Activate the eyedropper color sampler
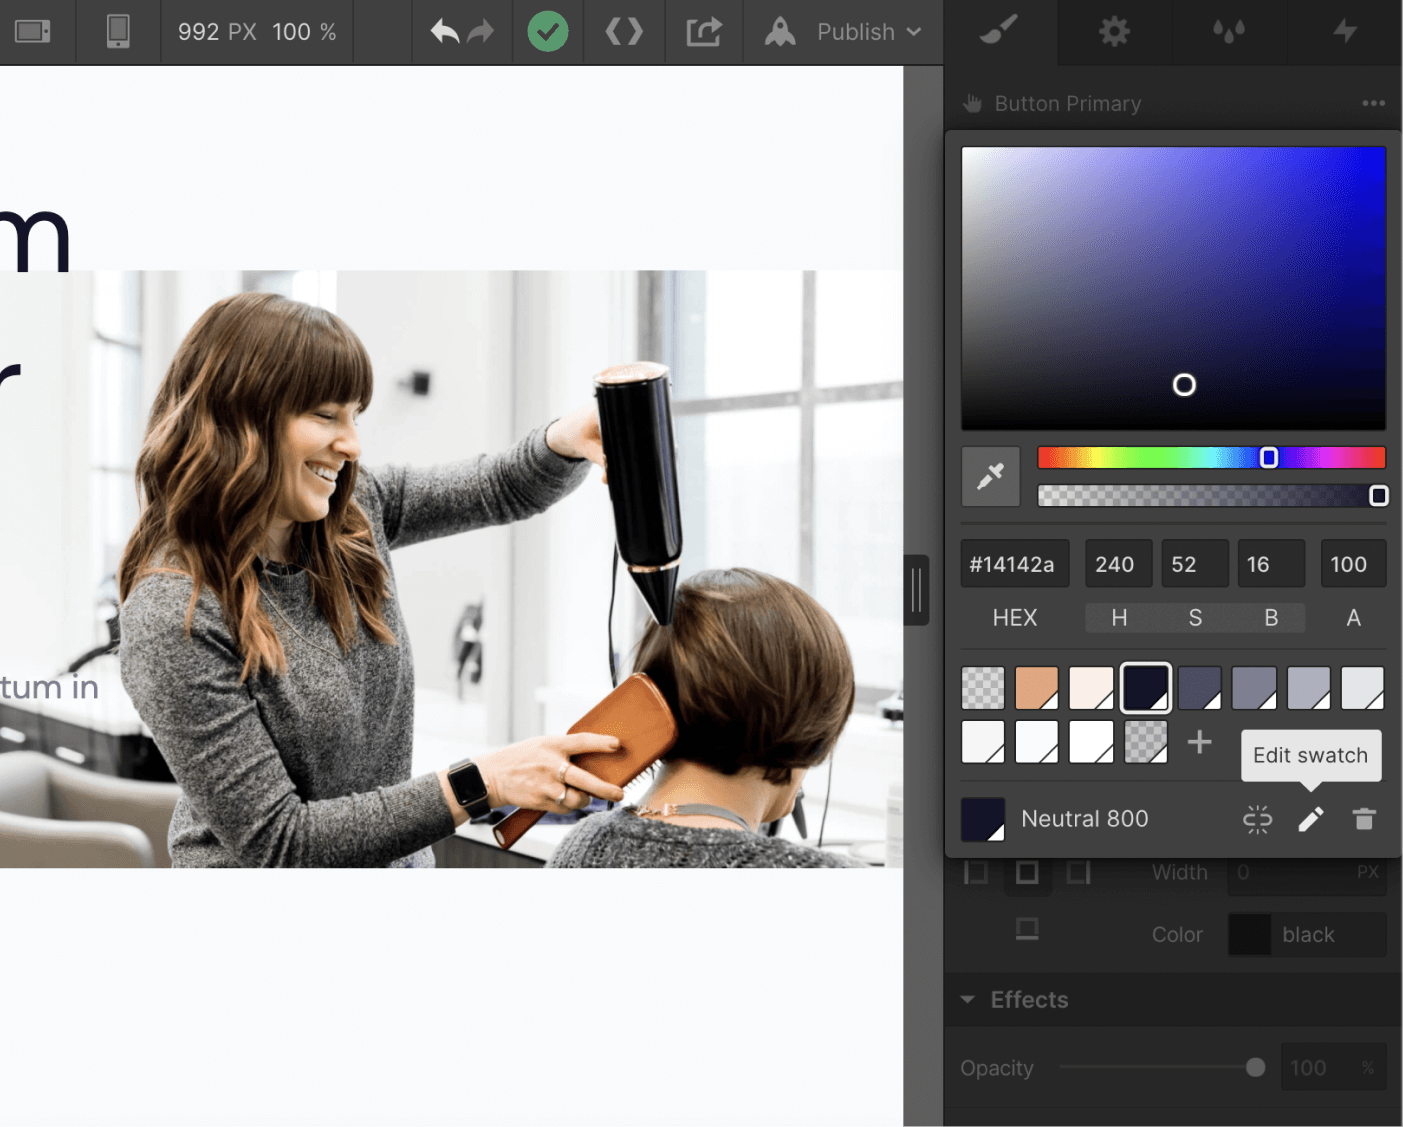Screen dimensions: 1403x1127 pos(990,476)
